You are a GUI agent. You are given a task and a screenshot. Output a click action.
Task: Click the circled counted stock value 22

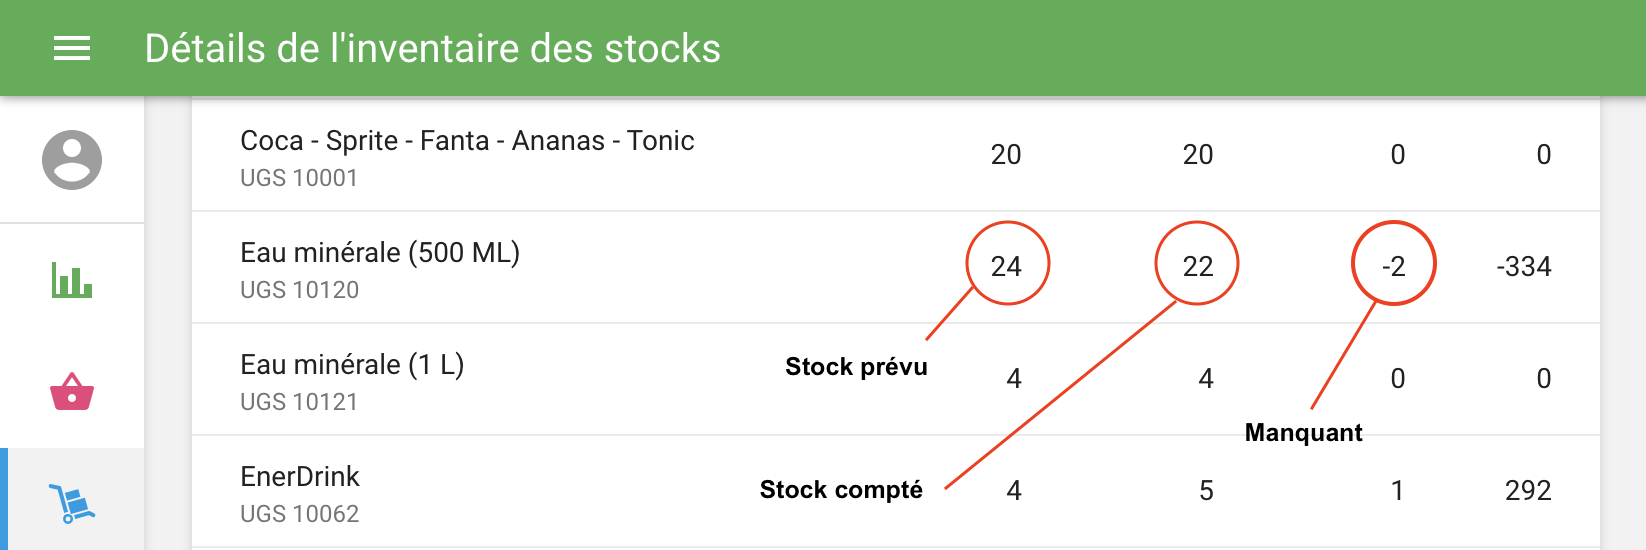(1198, 266)
